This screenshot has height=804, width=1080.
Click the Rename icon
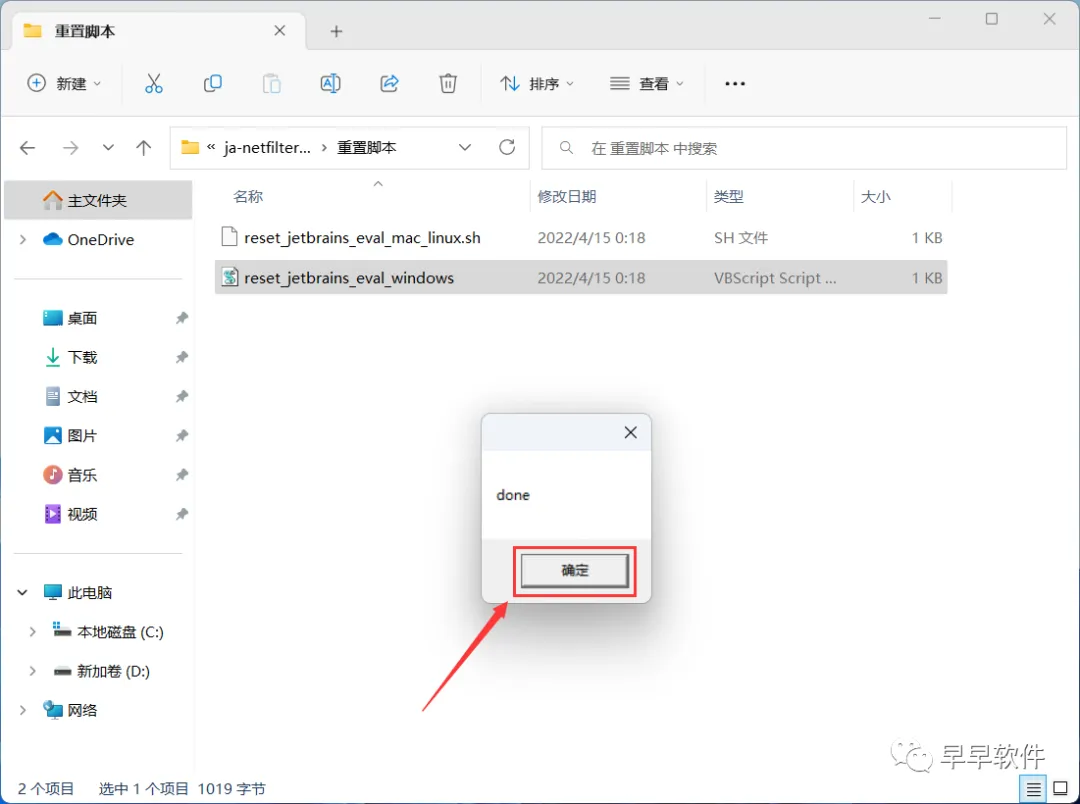331,83
